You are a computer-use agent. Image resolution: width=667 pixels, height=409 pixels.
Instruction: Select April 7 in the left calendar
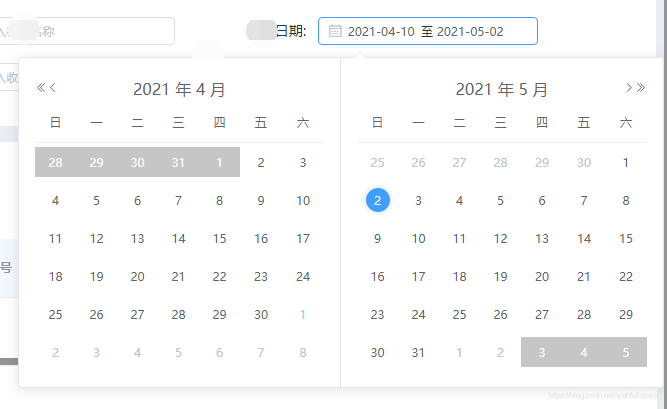178,200
